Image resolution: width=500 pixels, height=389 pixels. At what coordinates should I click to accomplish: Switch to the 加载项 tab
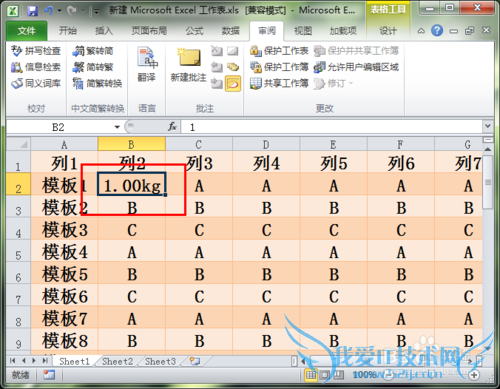[343, 31]
